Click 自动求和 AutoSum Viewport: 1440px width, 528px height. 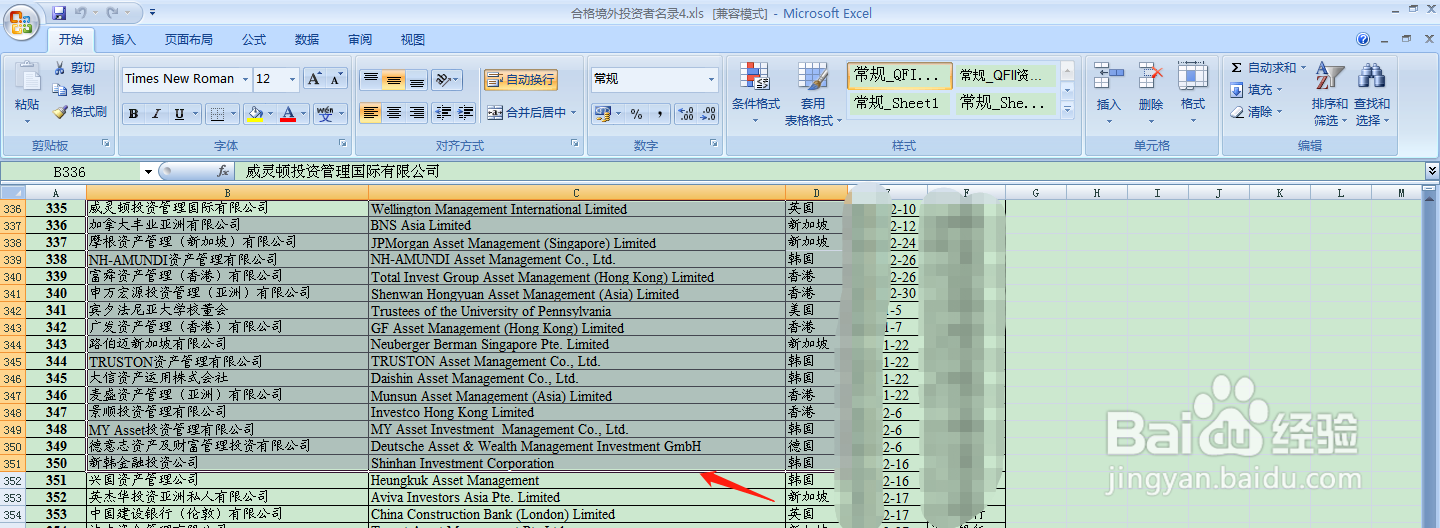(x=1267, y=67)
